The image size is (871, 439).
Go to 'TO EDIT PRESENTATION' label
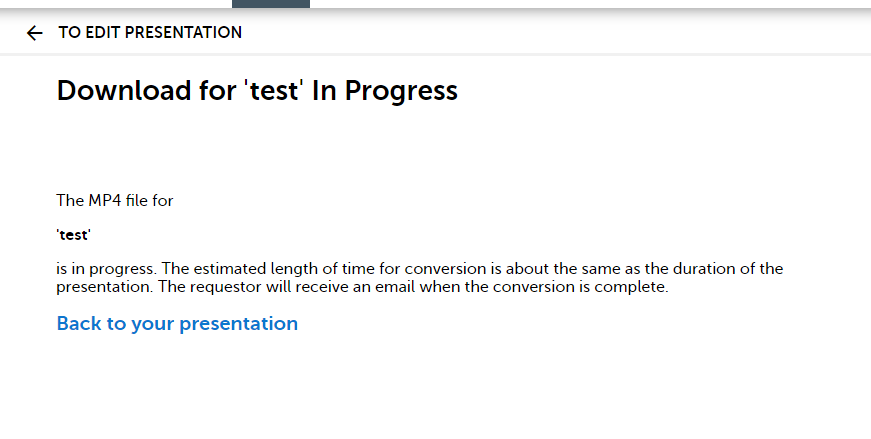pyautogui.click(x=150, y=33)
